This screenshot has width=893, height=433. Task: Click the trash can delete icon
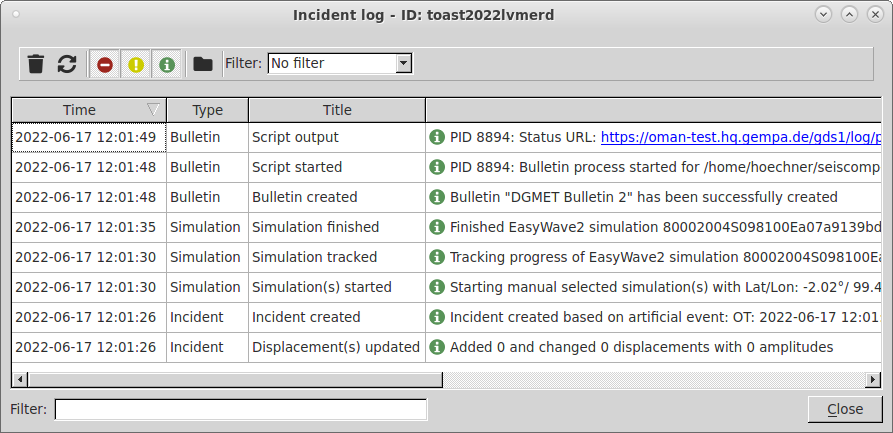pyautogui.click(x=36, y=63)
